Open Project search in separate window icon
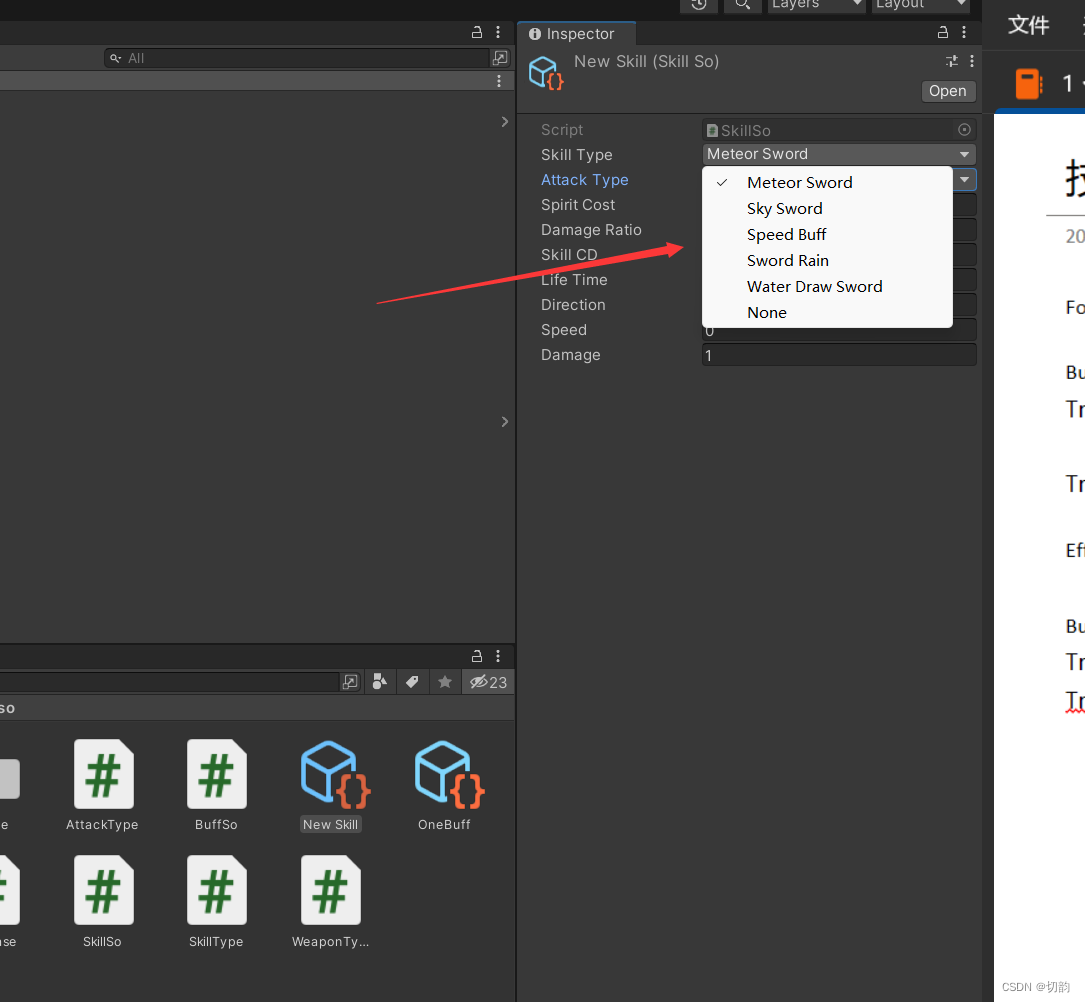 (351, 682)
